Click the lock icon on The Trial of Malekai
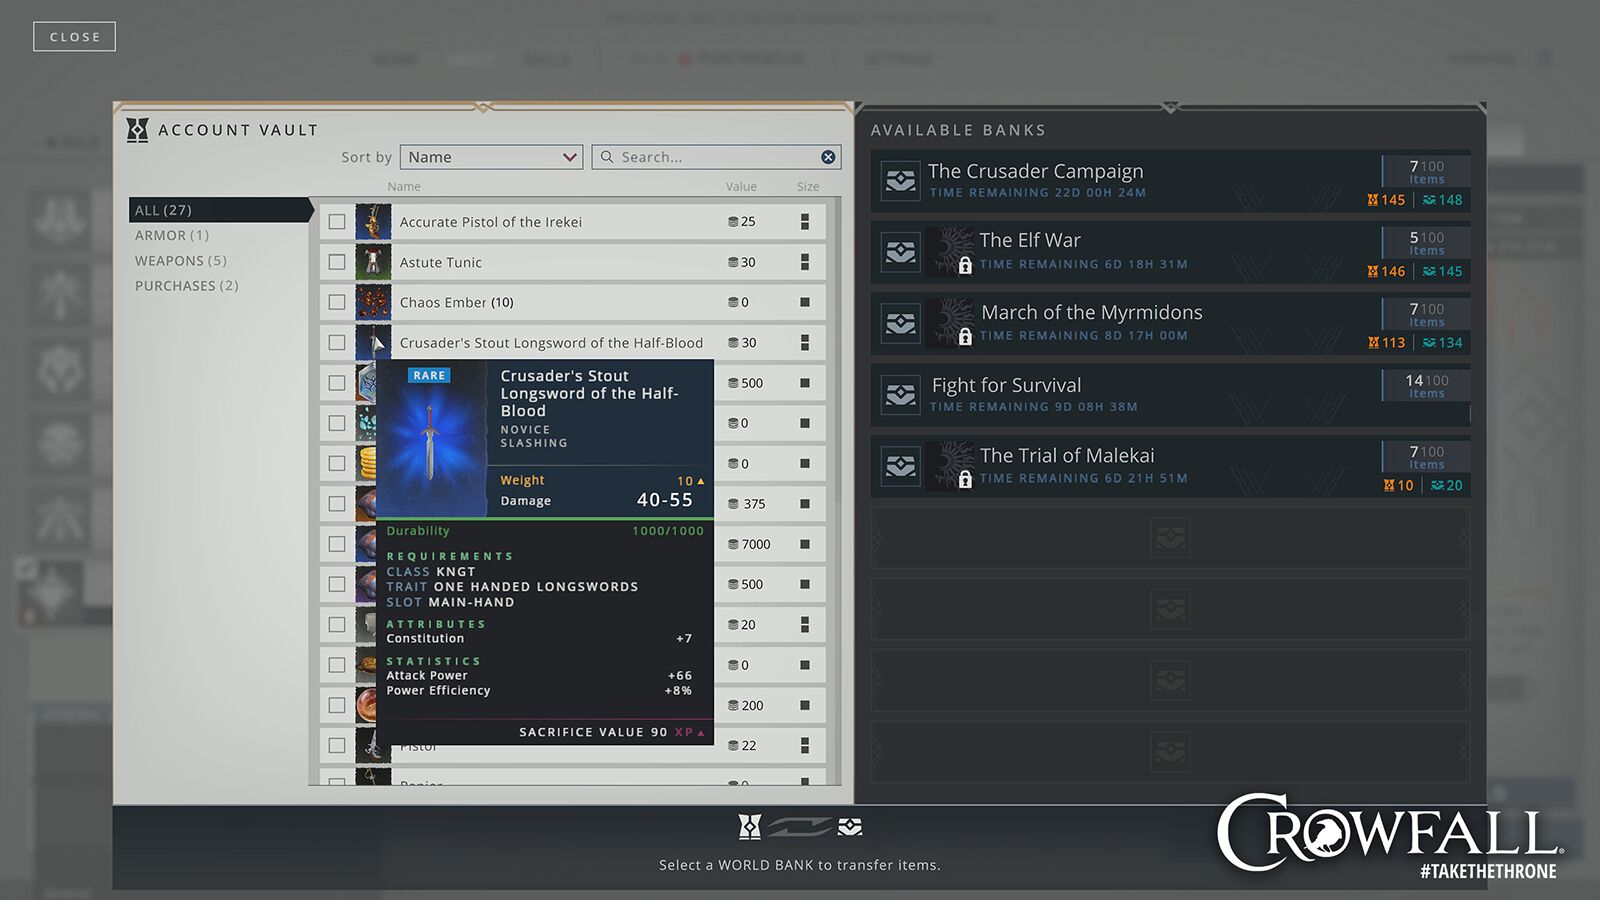Screen dimensions: 1600x900 (x=965, y=480)
